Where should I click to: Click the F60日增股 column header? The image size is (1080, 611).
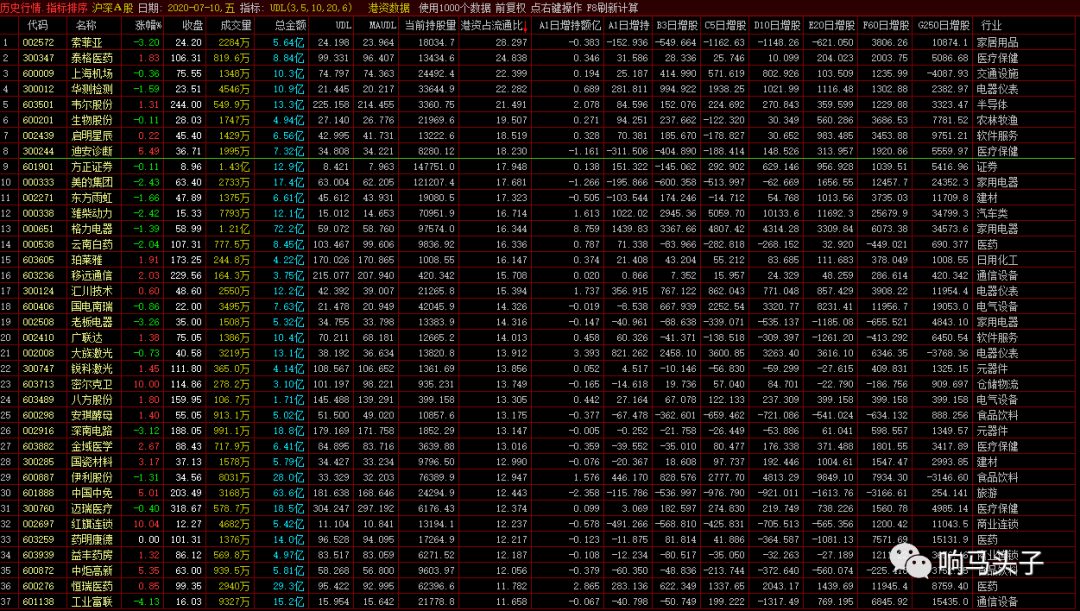click(x=885, y=25)
